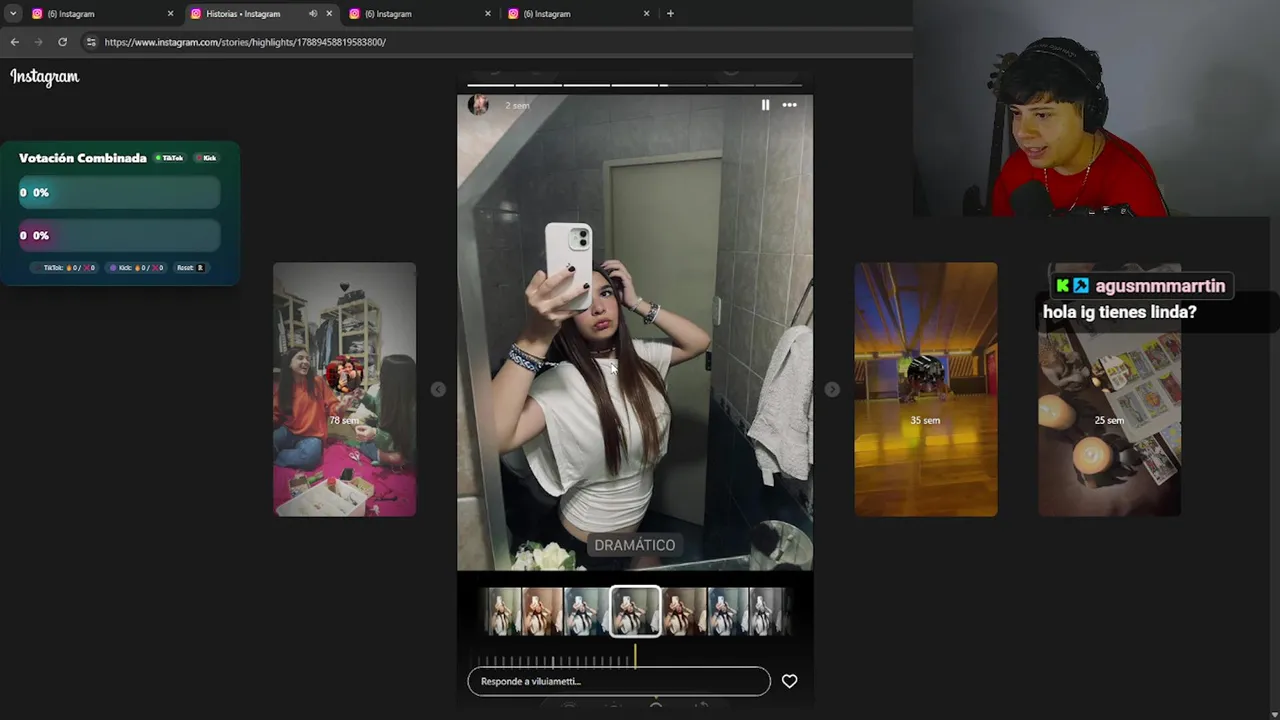Click the first voting bar showing 0 0%
Viewport: 1280px width, 720px height.
(x=119, y=193)
